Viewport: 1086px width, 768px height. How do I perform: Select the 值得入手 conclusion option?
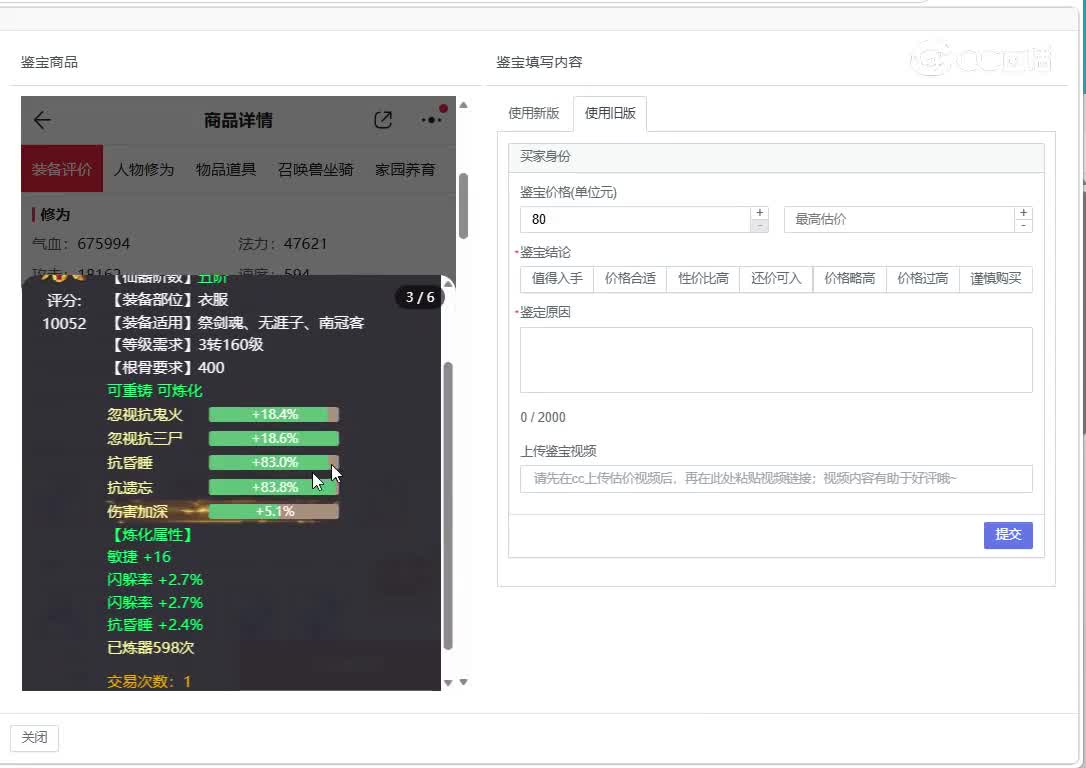pyautogui.click(x=557, y=278)
